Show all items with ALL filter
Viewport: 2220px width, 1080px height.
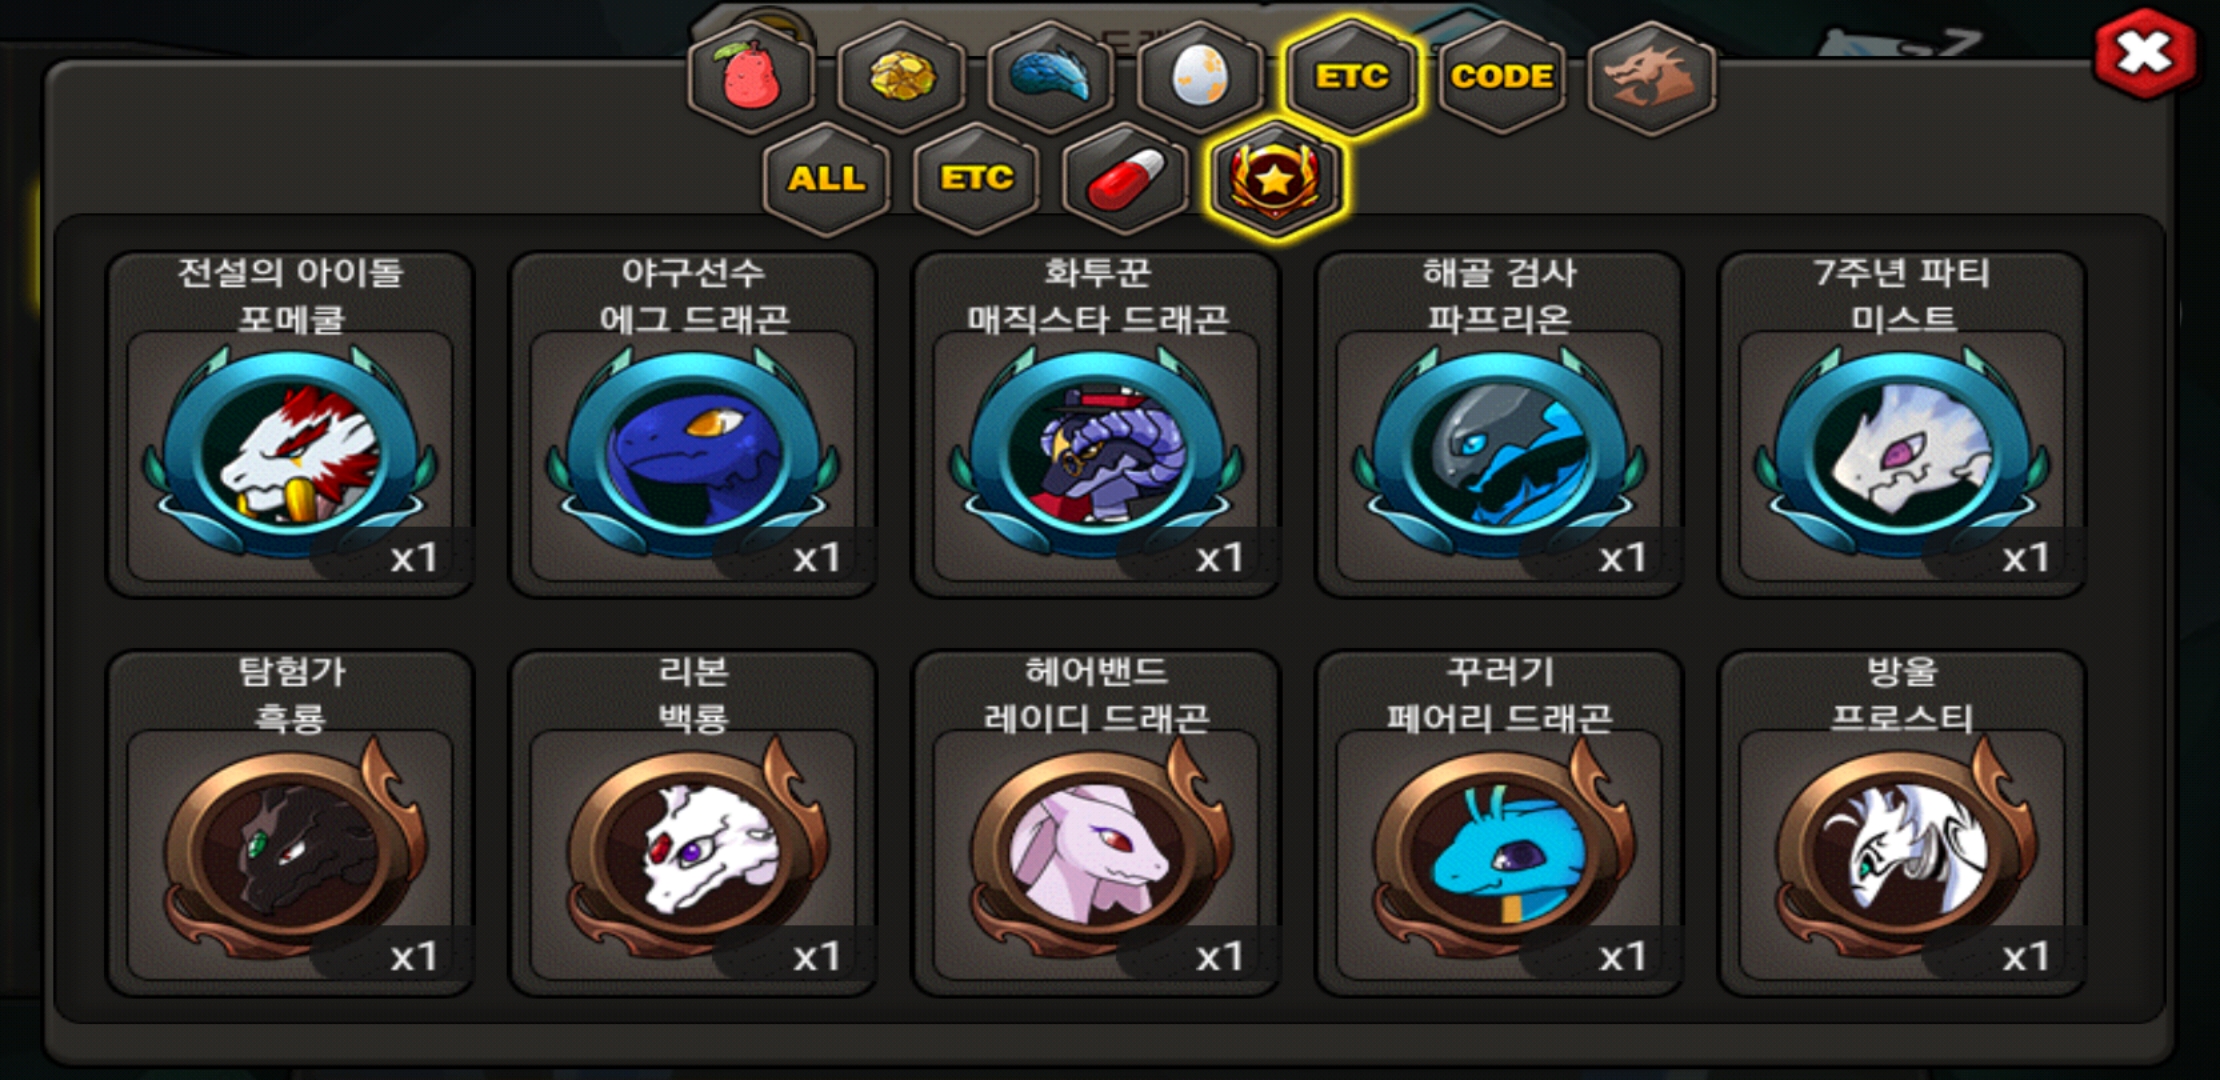click(826, 179)
